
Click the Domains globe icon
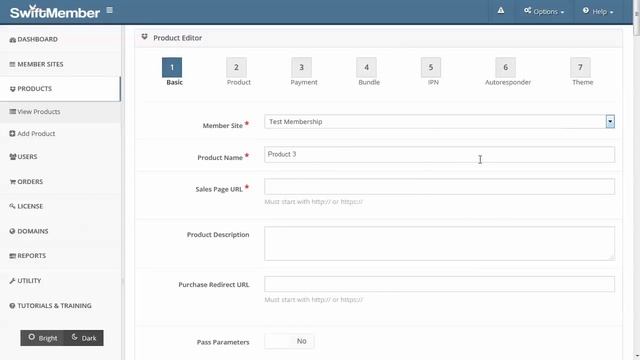(x=12, y=231)
